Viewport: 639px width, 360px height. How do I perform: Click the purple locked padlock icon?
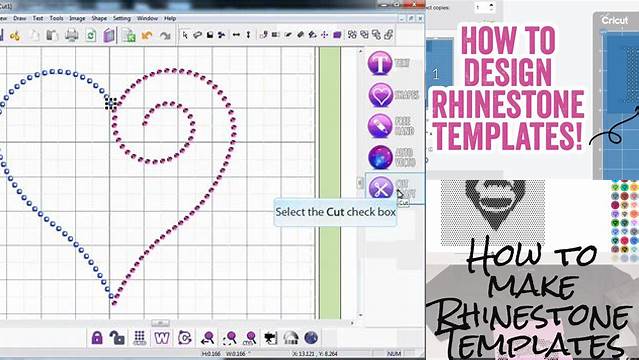pyautogui.click(x=97, y=338)
